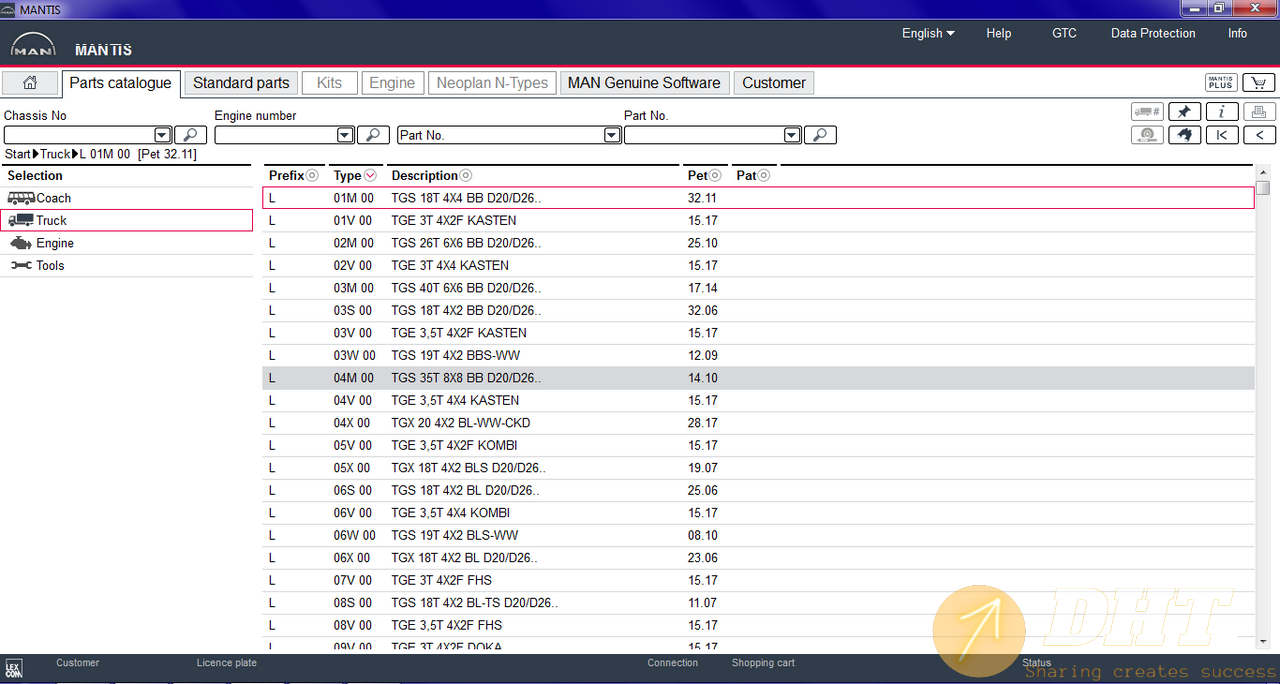Open the information 'i' icon
This screenshot has height=684, width=1280.
(x=1222, y=112)
